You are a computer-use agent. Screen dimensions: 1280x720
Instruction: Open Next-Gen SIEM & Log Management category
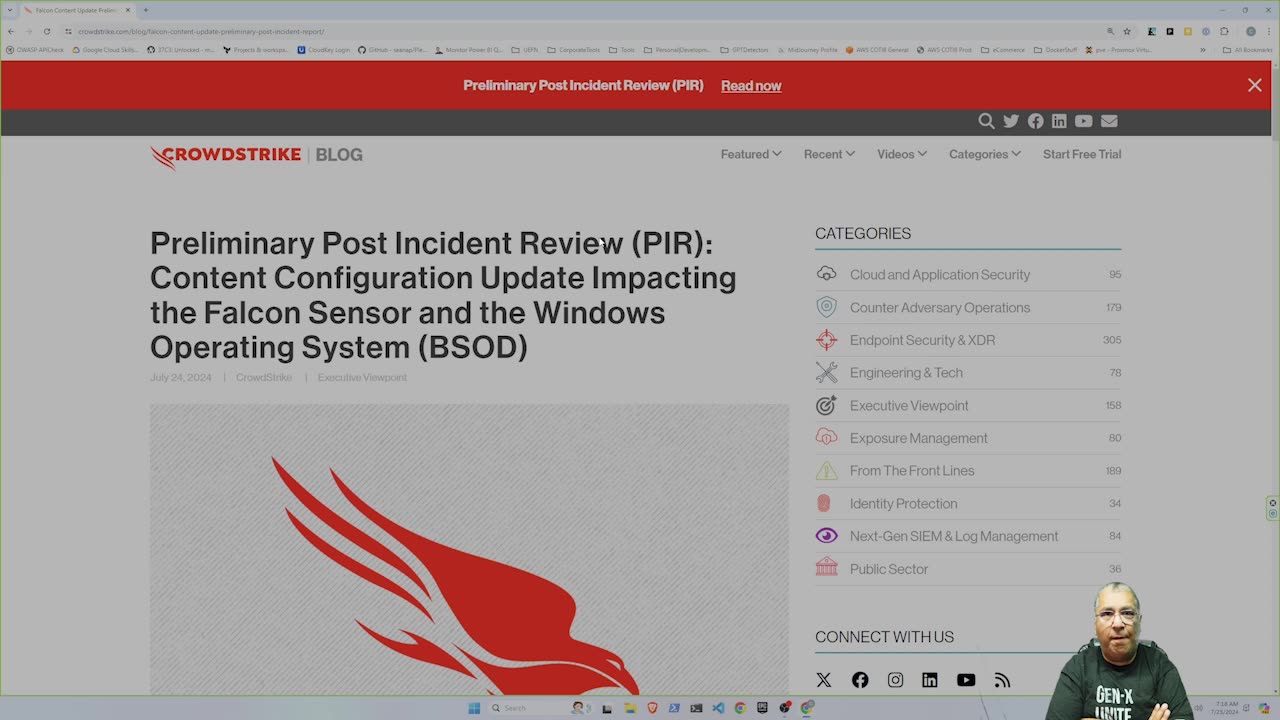coord(954,536)
